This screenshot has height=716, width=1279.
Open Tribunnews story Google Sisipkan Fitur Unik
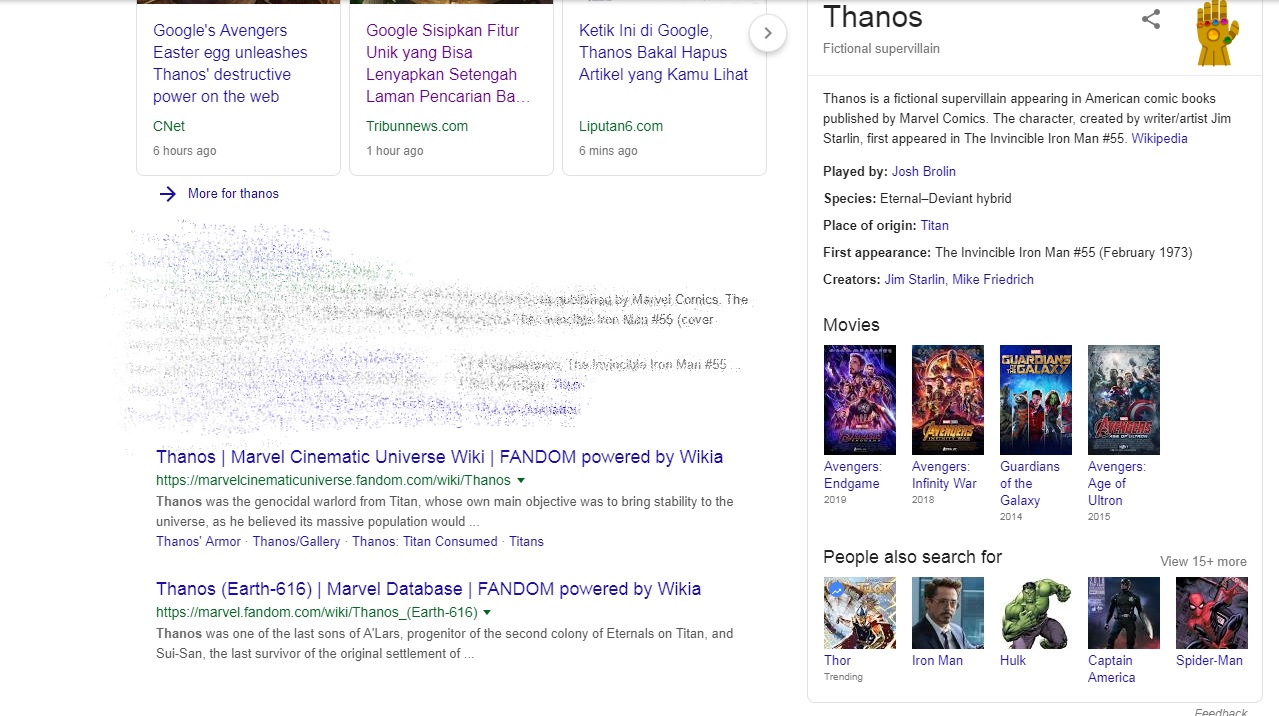tap(448, 63)
